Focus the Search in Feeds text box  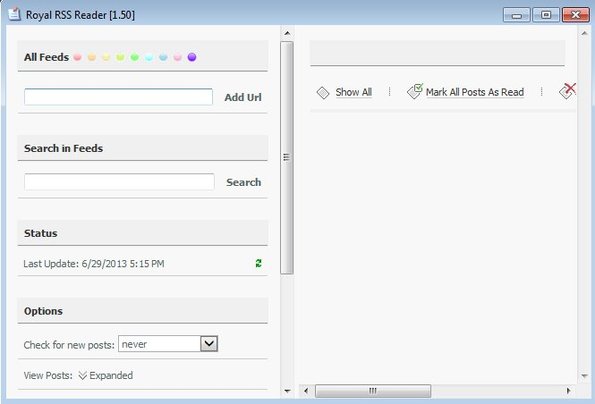119,182
